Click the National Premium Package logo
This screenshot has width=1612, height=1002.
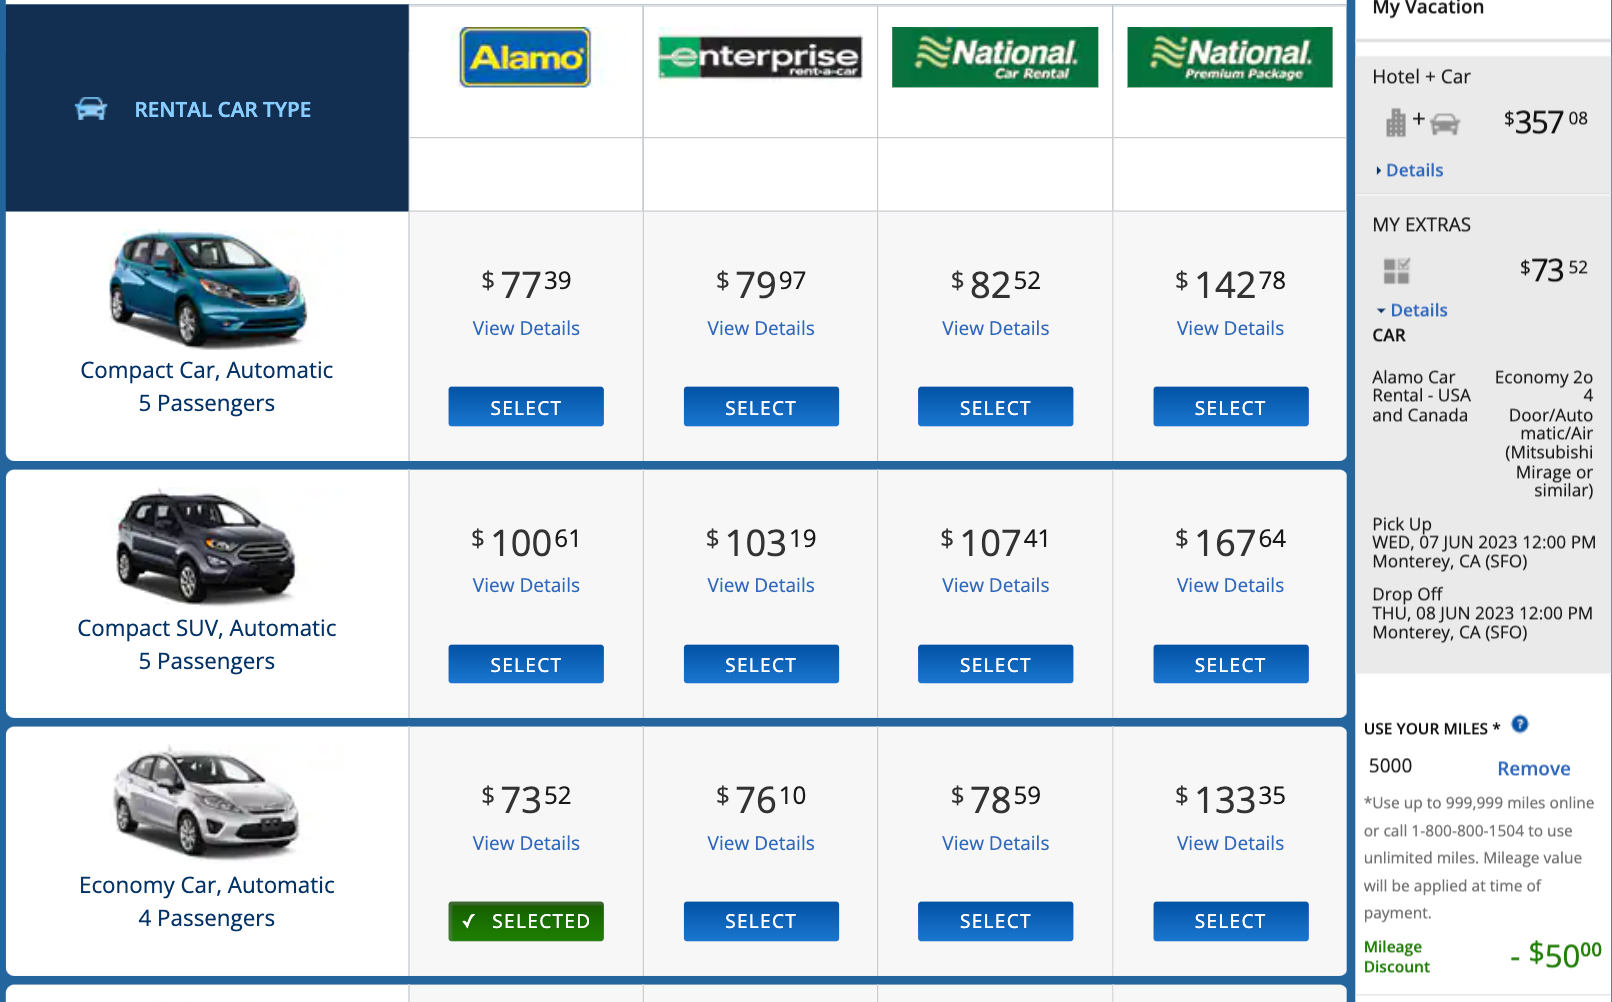pos(1229,57)
